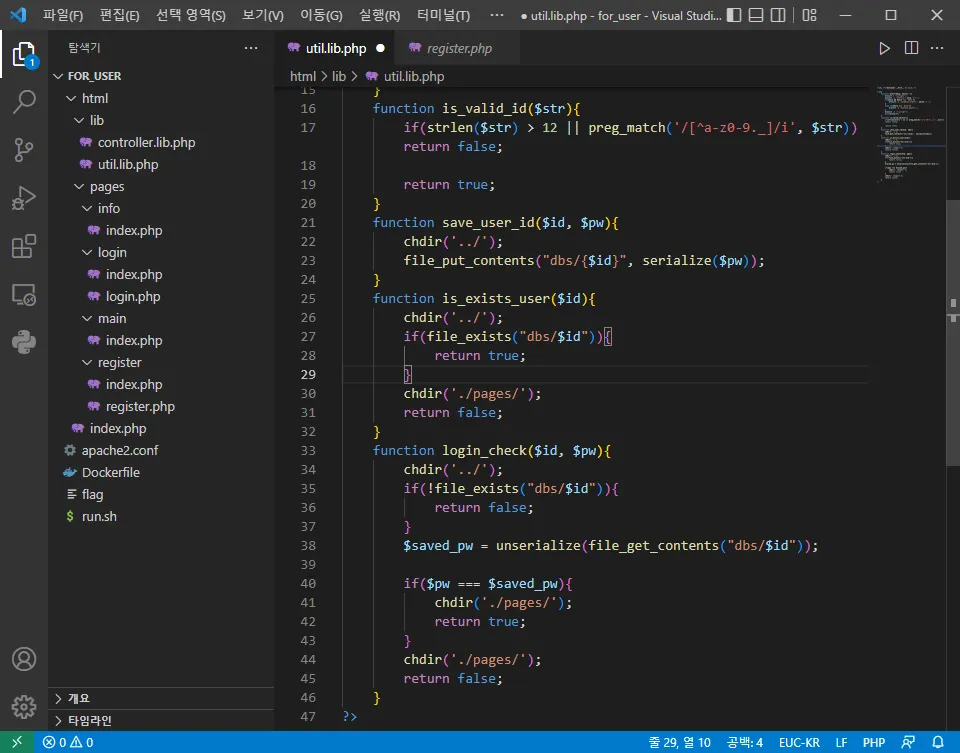The image size is (960, 753).
Task: Open the Remote Explorer view
Action: tap(24, 295)
